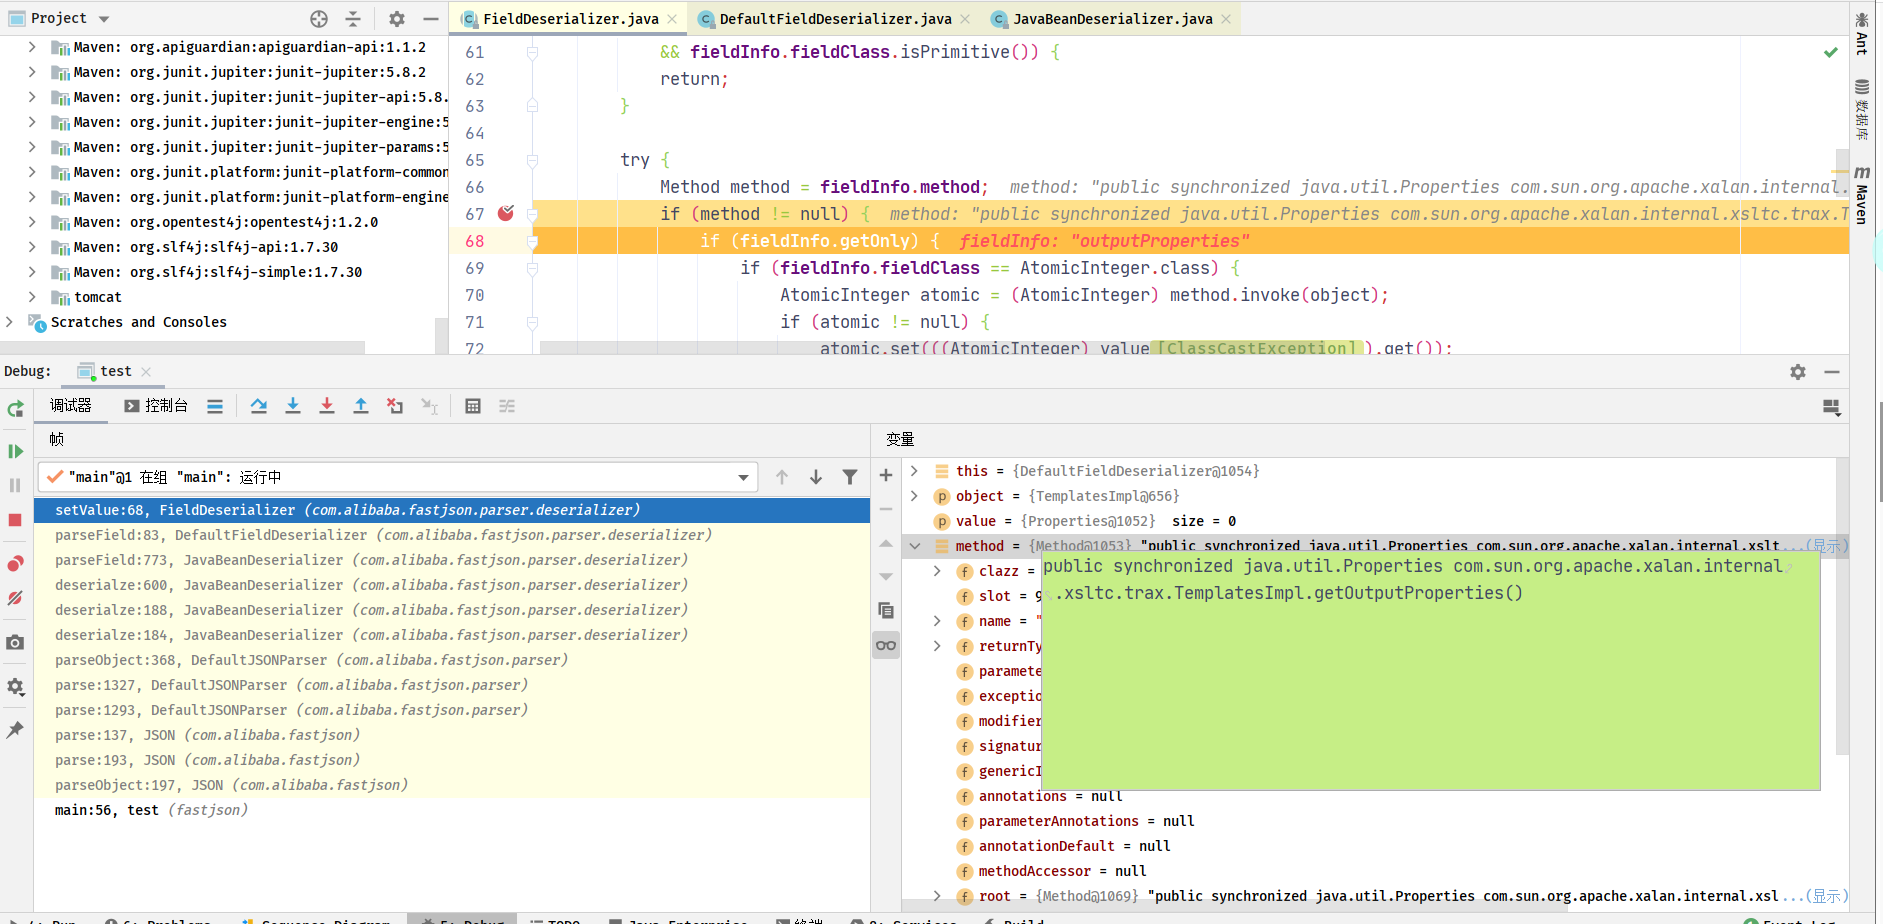Toggle mute breakpoints
1883x924 pixels.
tap(15, 598)
